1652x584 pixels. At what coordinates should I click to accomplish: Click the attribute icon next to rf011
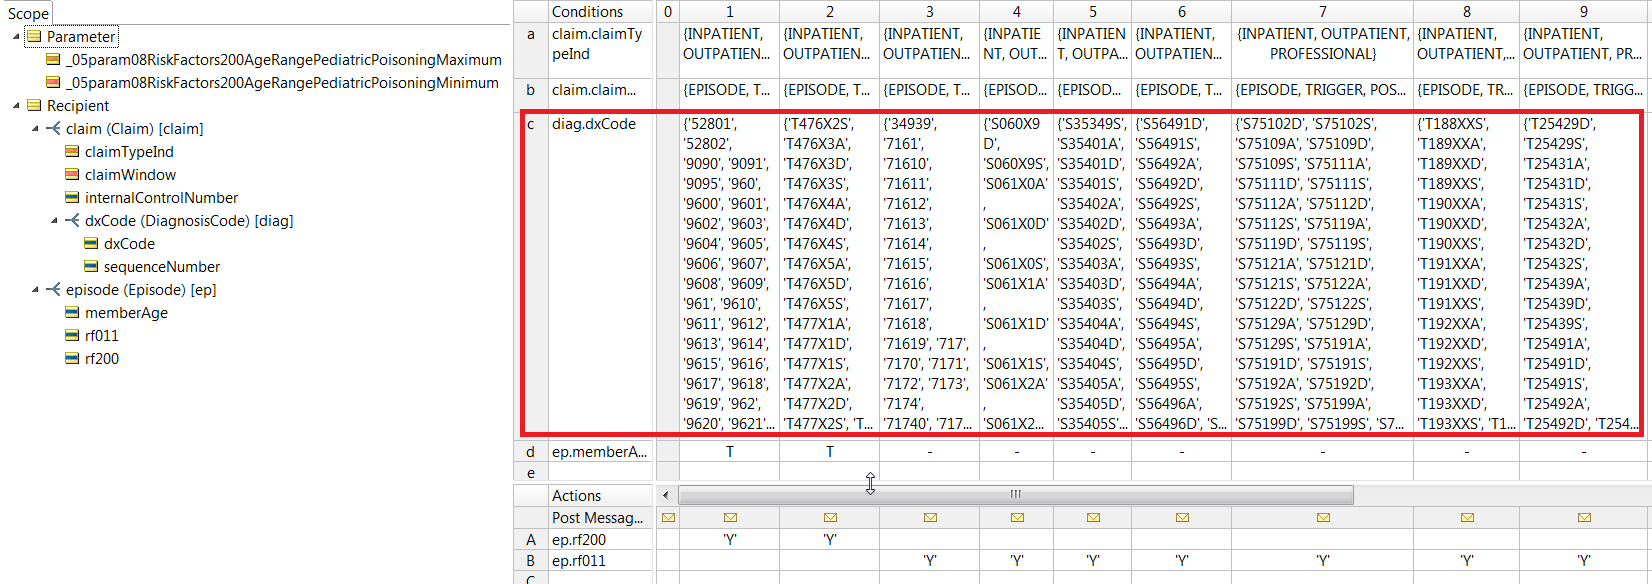[72, 336]
